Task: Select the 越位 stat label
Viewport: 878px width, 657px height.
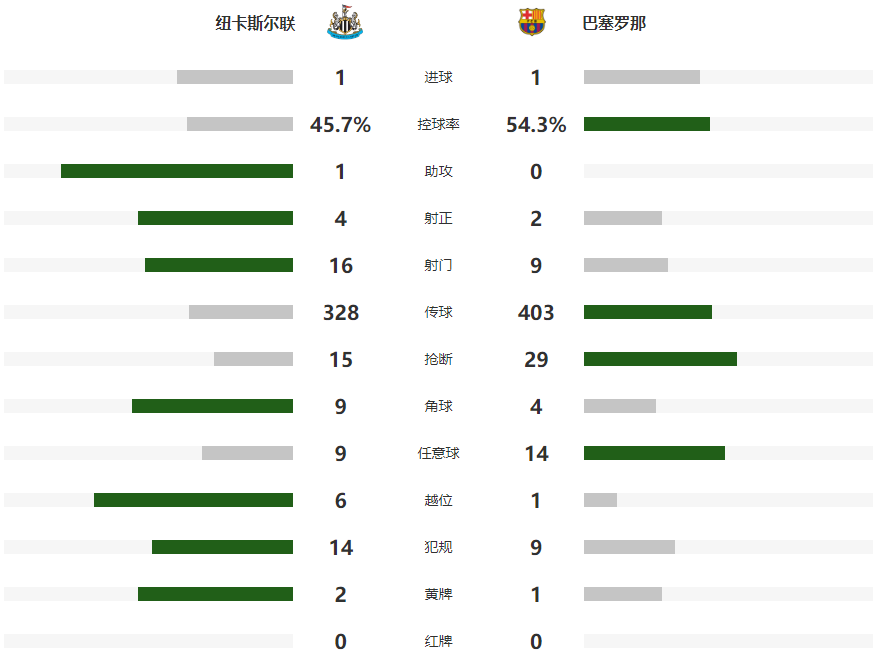Action: click(x=438, y=500)
